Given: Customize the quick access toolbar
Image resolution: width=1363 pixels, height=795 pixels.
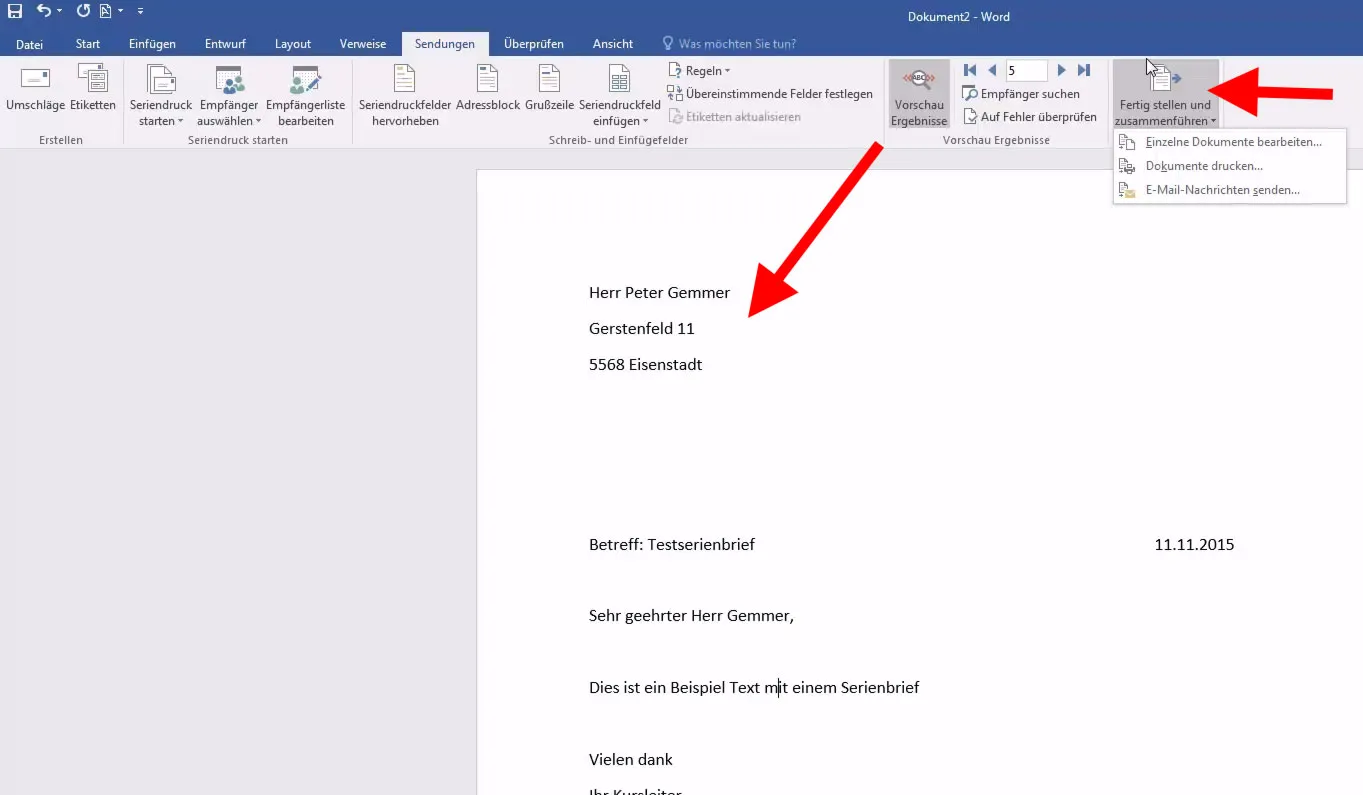Looking at the screenshot, I should (140, 11).
